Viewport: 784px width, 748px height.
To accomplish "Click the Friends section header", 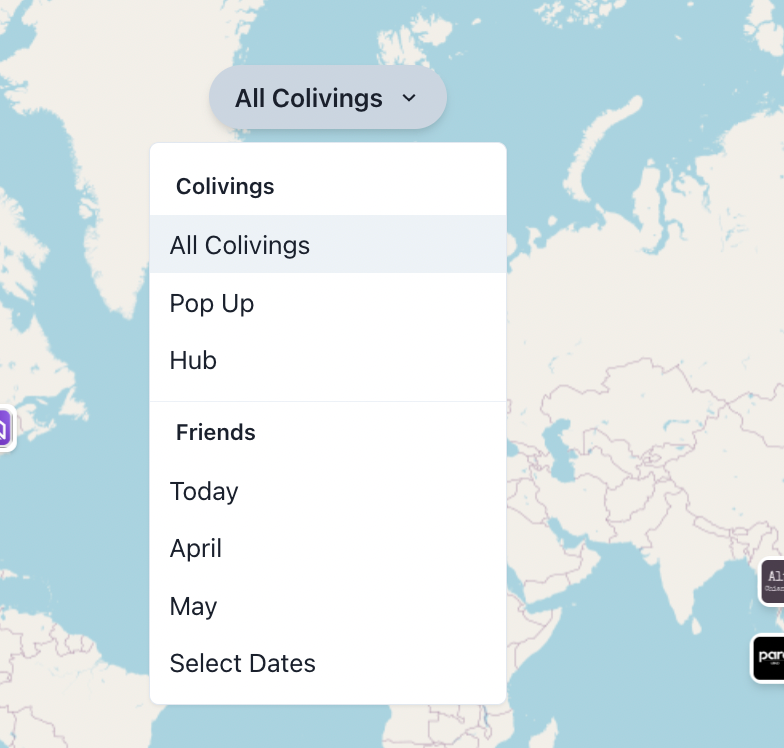I will click(x=216, y=432).
